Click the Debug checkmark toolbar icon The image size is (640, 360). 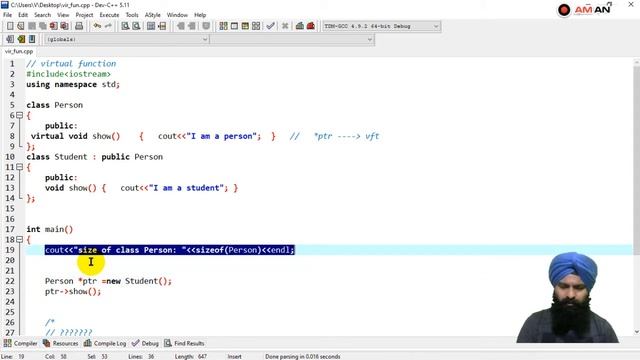pos(270,26)
